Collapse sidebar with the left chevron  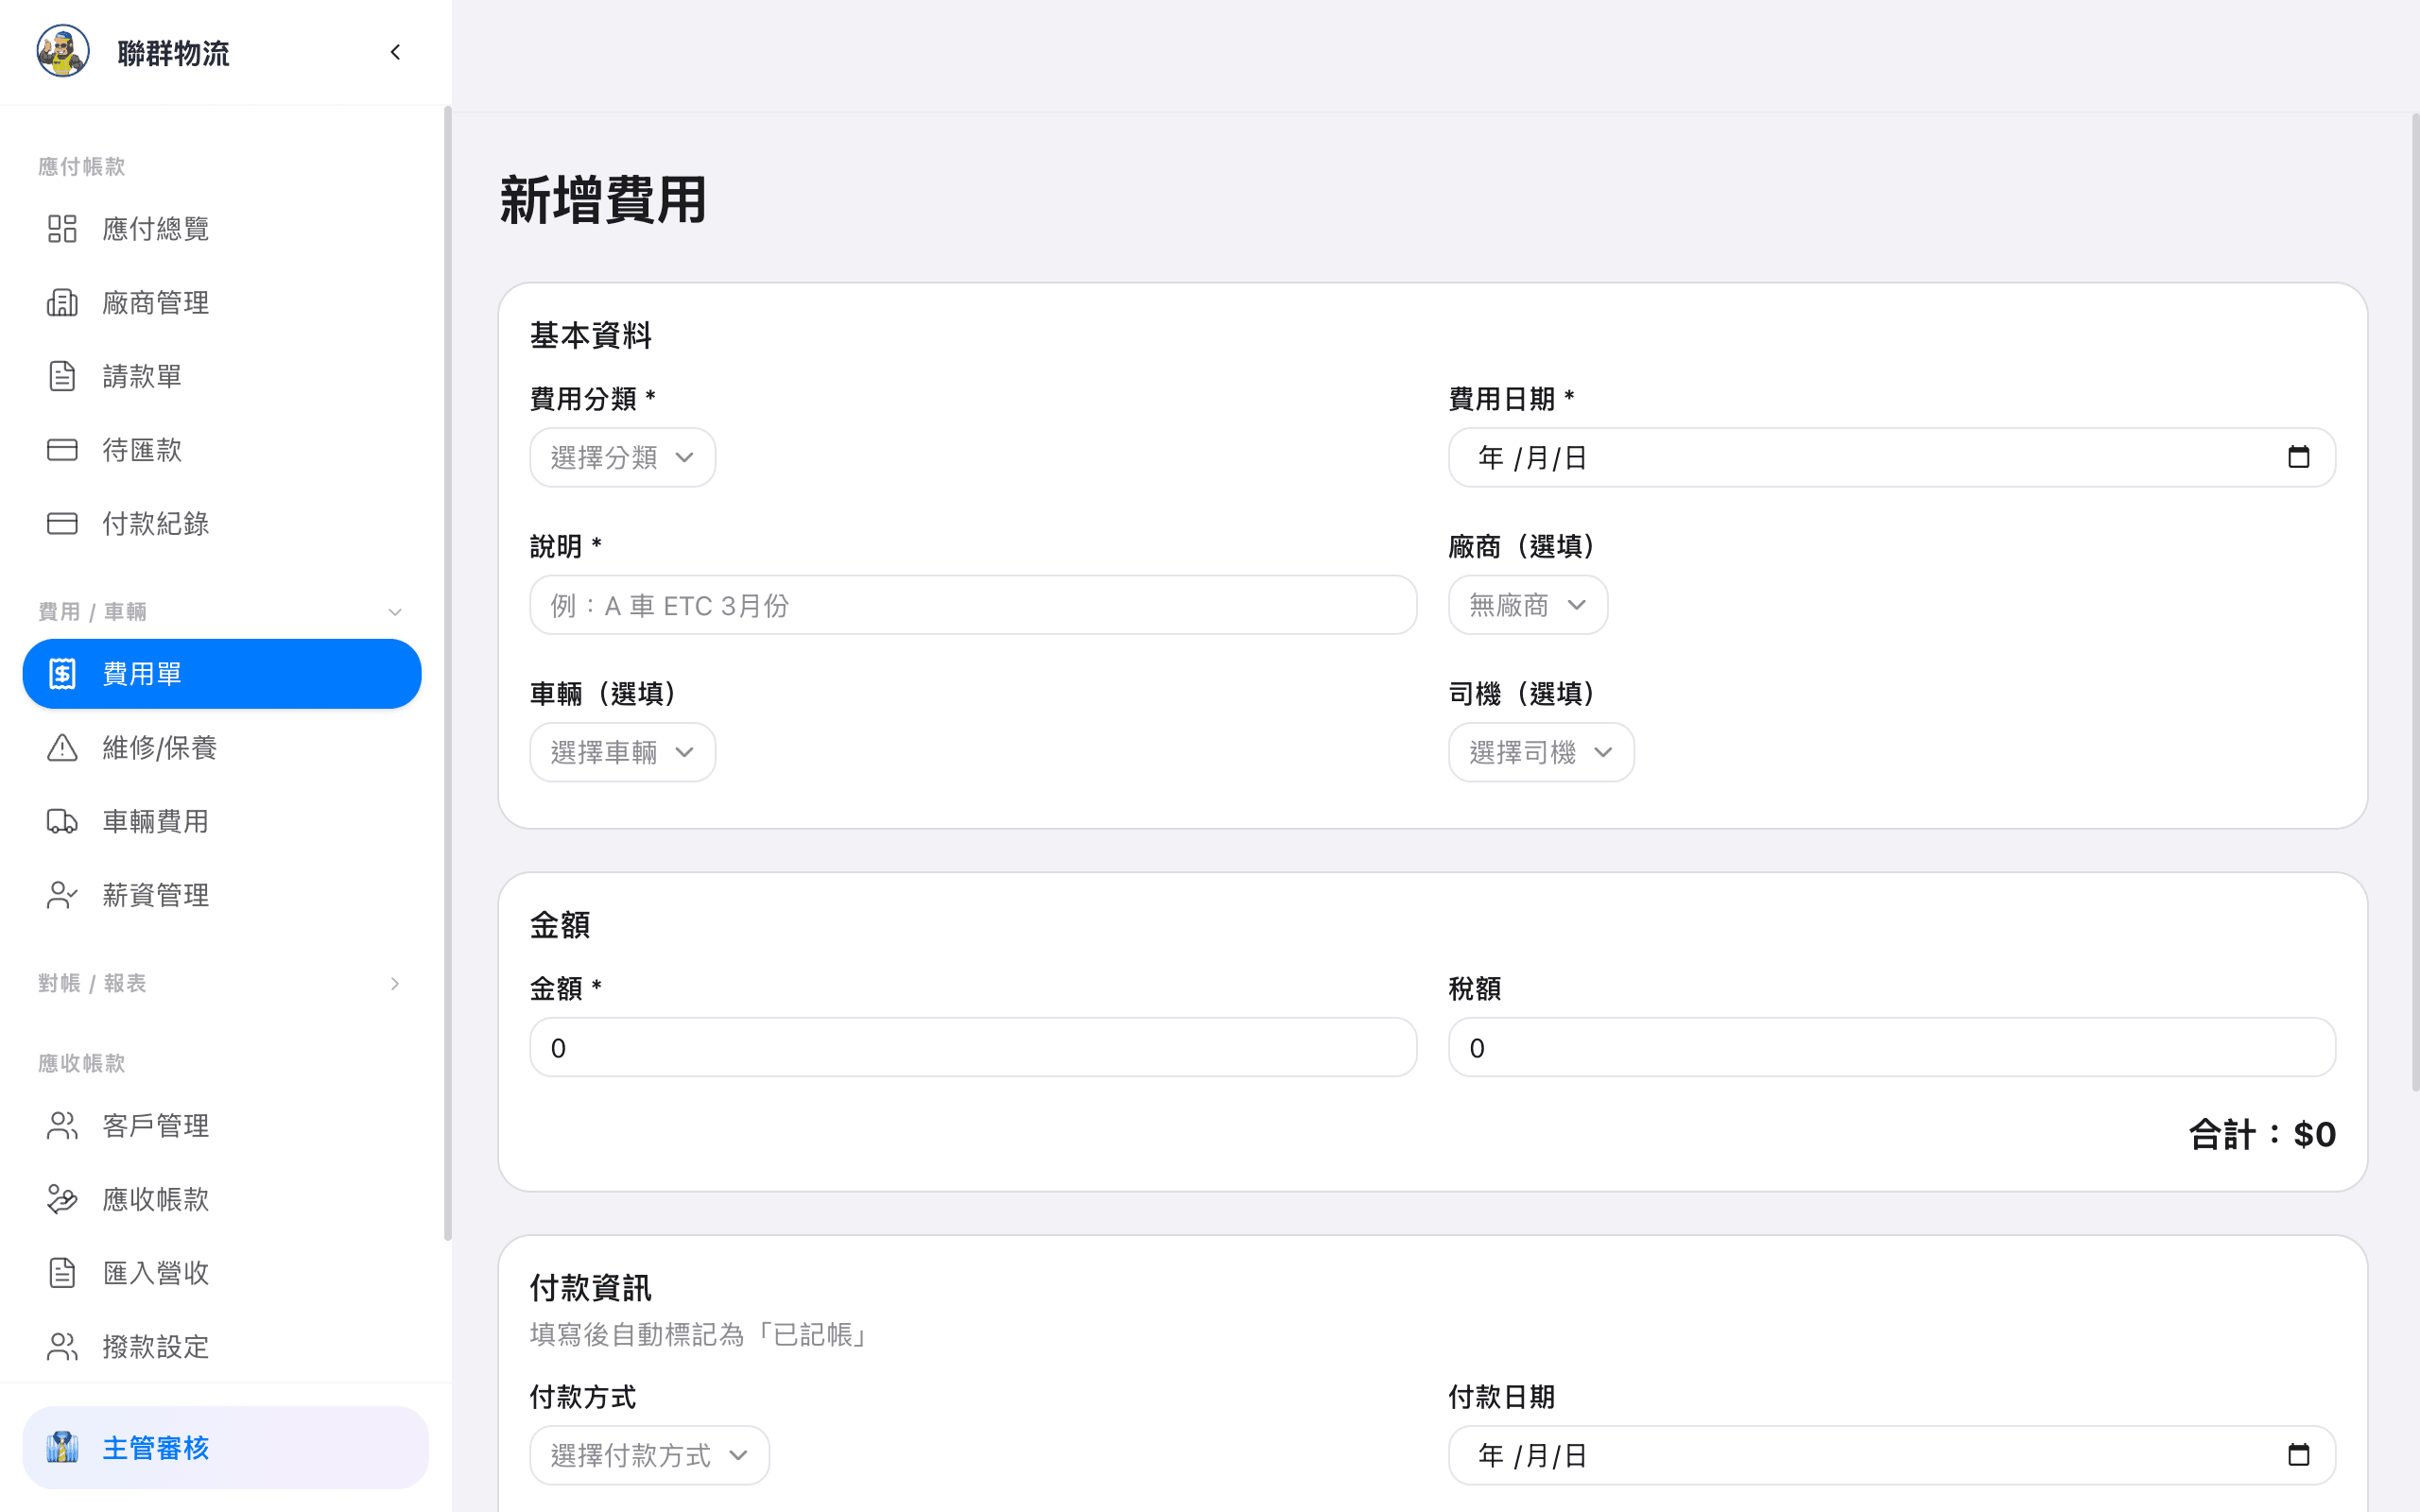coord(395,52)
